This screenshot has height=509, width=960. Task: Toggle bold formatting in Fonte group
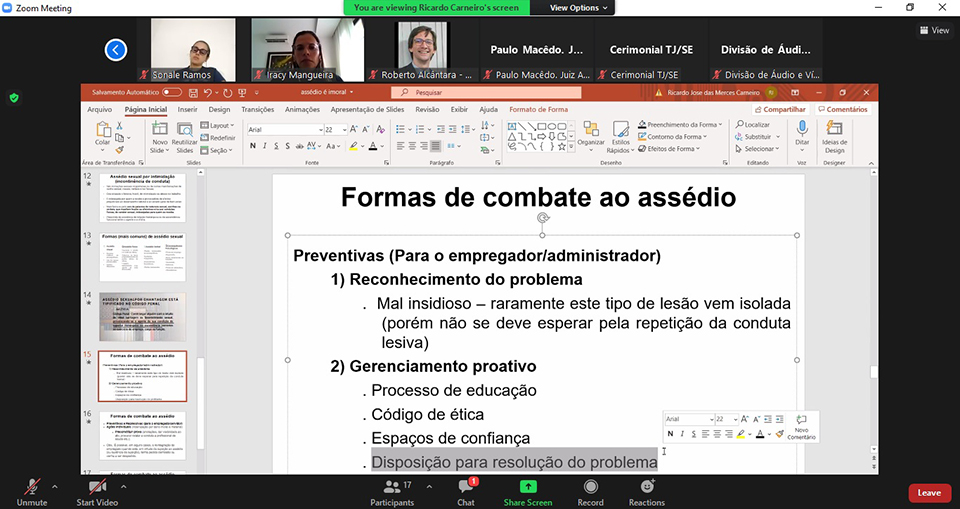click(252, 146)
